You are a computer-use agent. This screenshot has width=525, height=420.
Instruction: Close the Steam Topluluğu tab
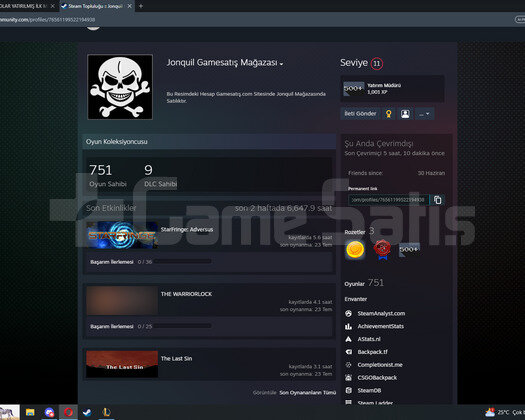tap(129, 6)
